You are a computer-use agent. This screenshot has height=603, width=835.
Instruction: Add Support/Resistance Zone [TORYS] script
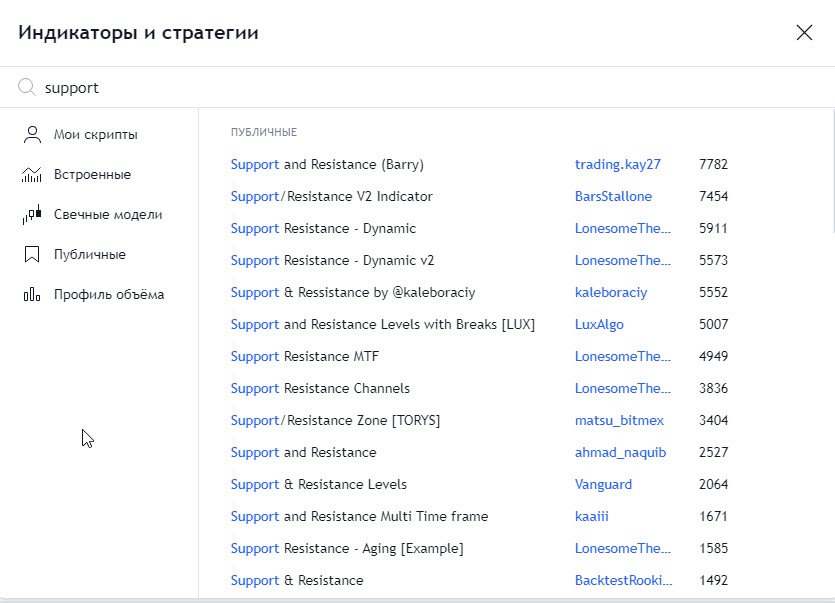coord(335,420)
